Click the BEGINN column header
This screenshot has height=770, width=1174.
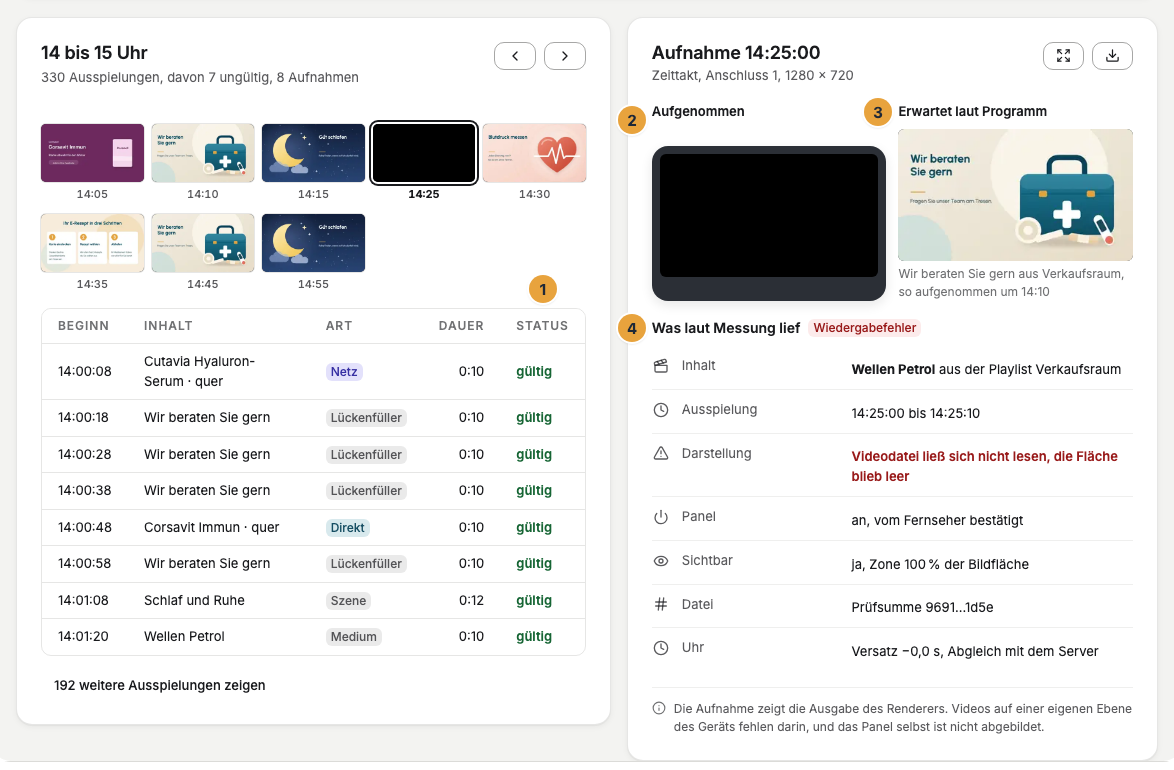pyautogui.click(x=83, y=326)
